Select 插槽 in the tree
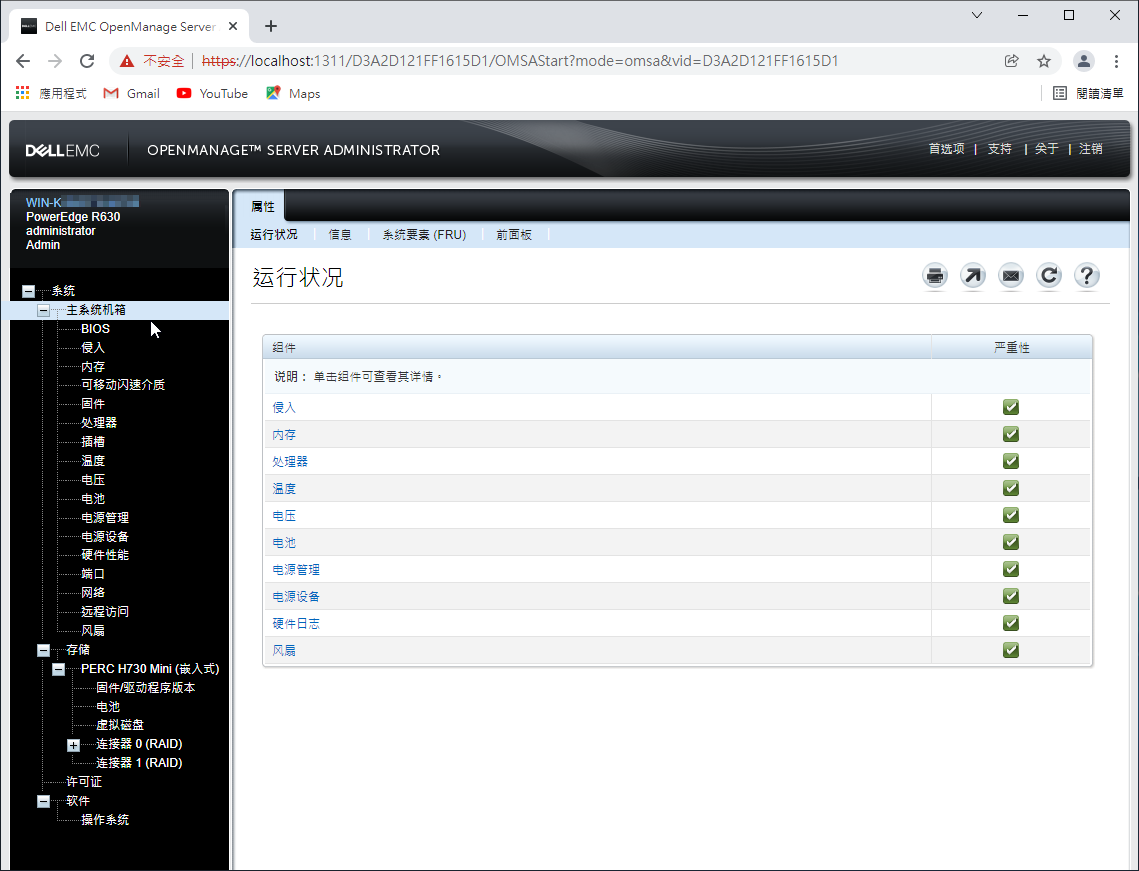The height and width of the screenshot is (871, 1139). pos(93,442)
